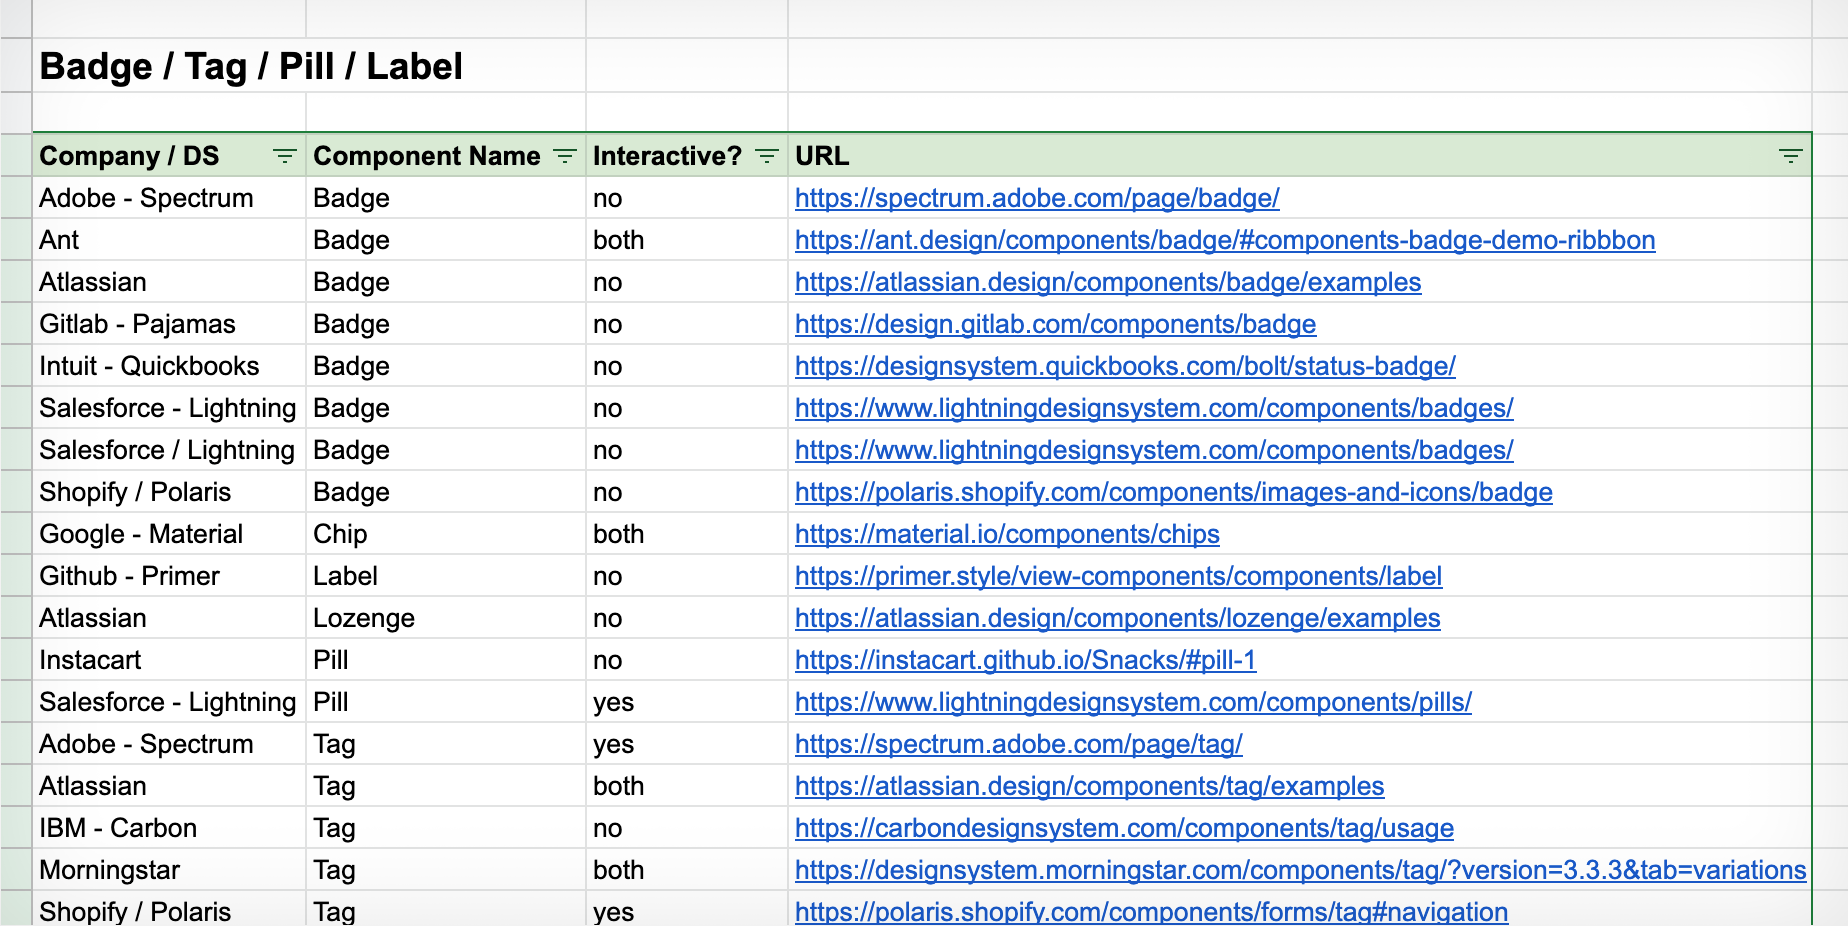
Task: Select the Label component name cell
Action: point(446,576)
